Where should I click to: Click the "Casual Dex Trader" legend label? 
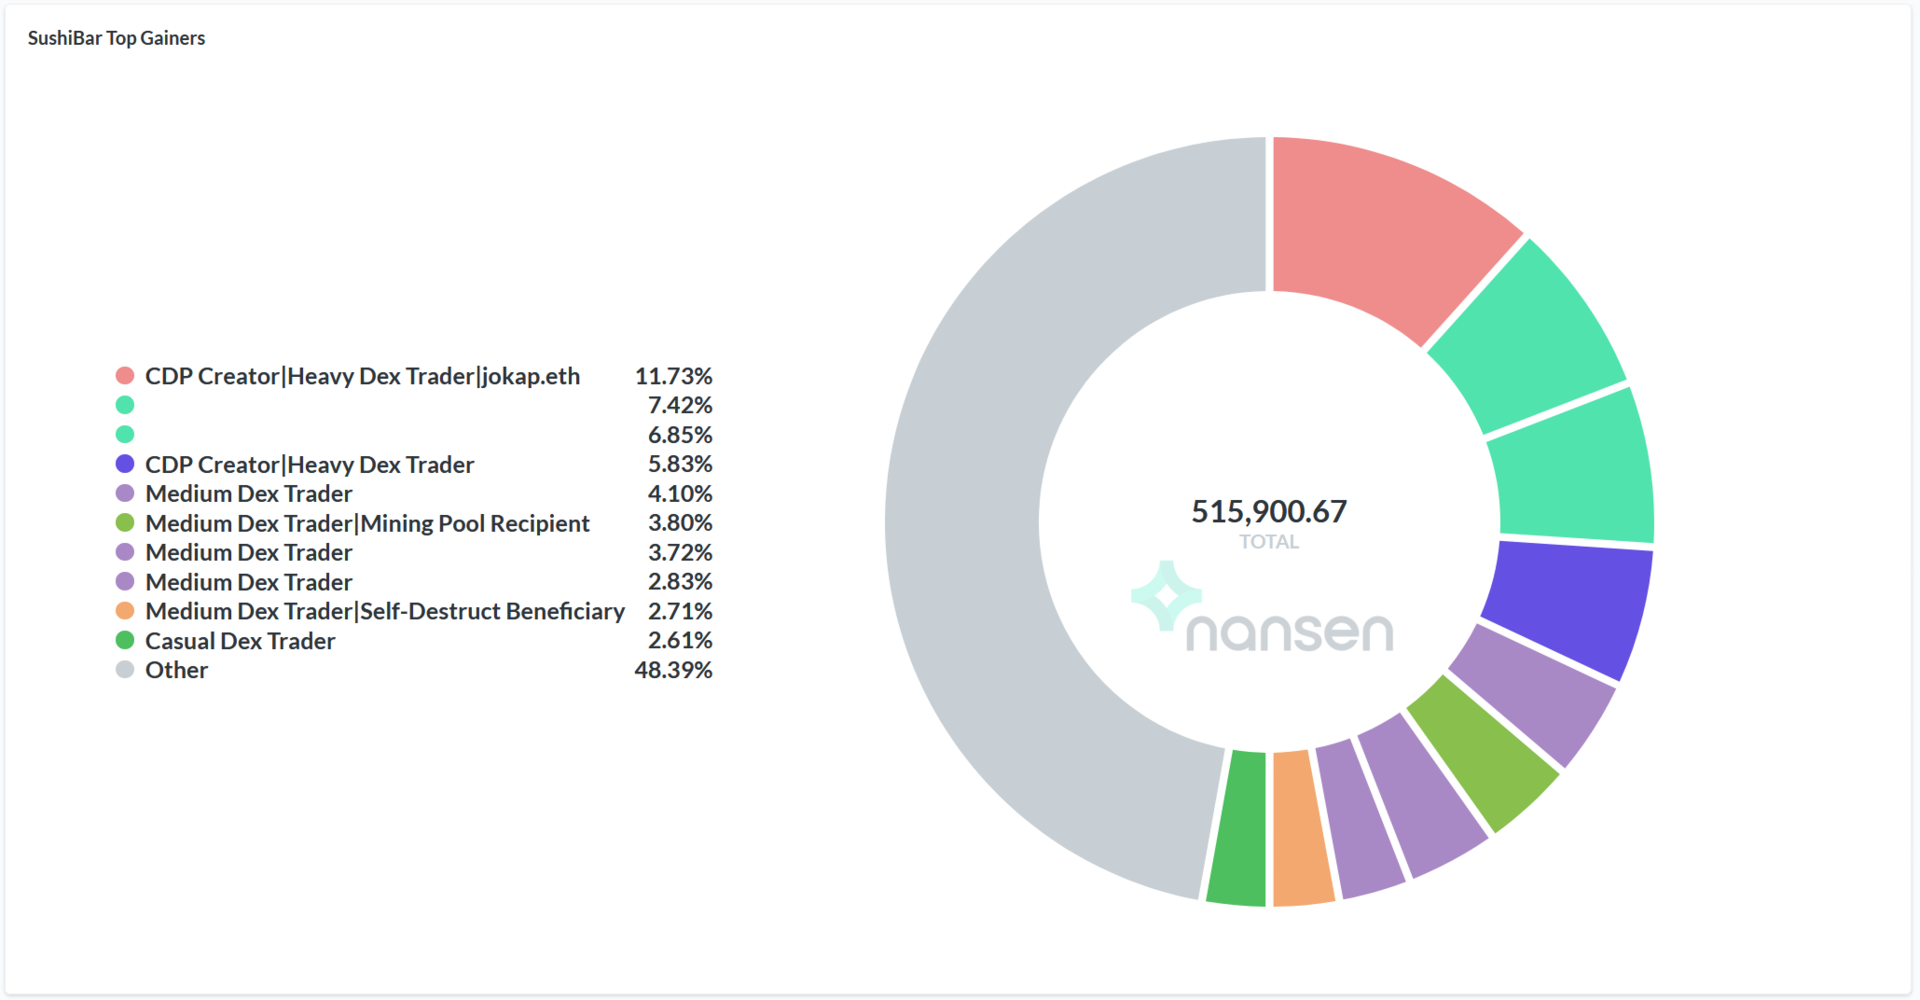coord(240,641)
